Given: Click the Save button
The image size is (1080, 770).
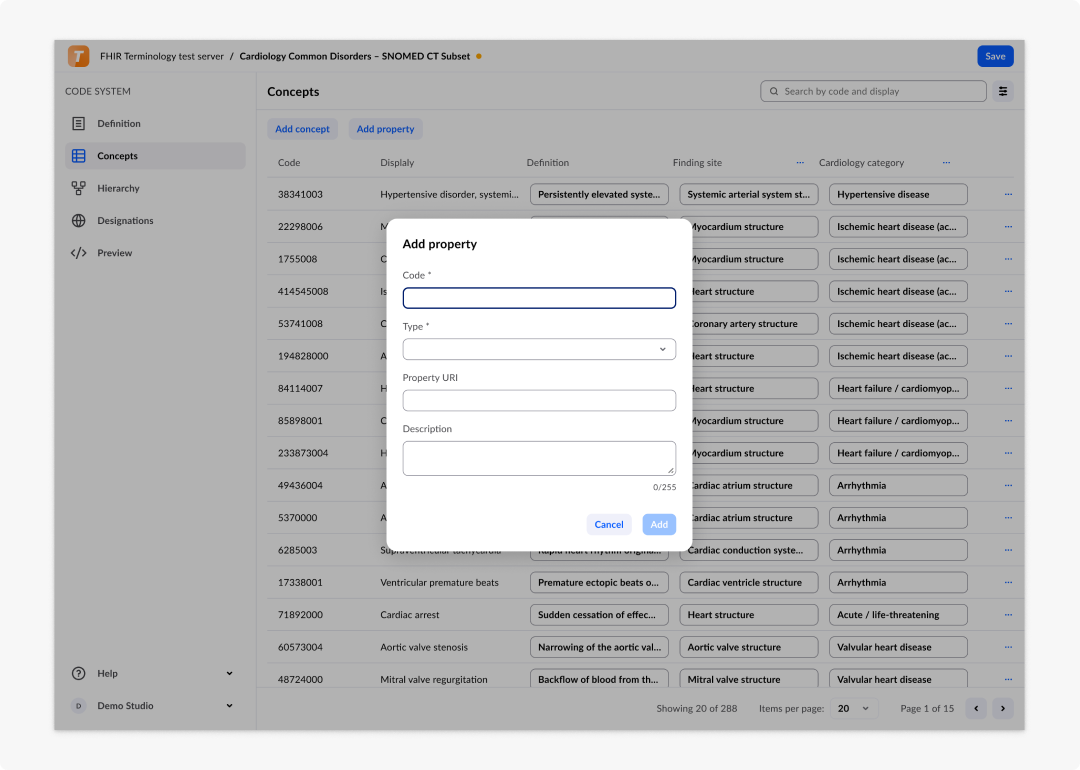Looking at the screenshot, I should 995,56.
